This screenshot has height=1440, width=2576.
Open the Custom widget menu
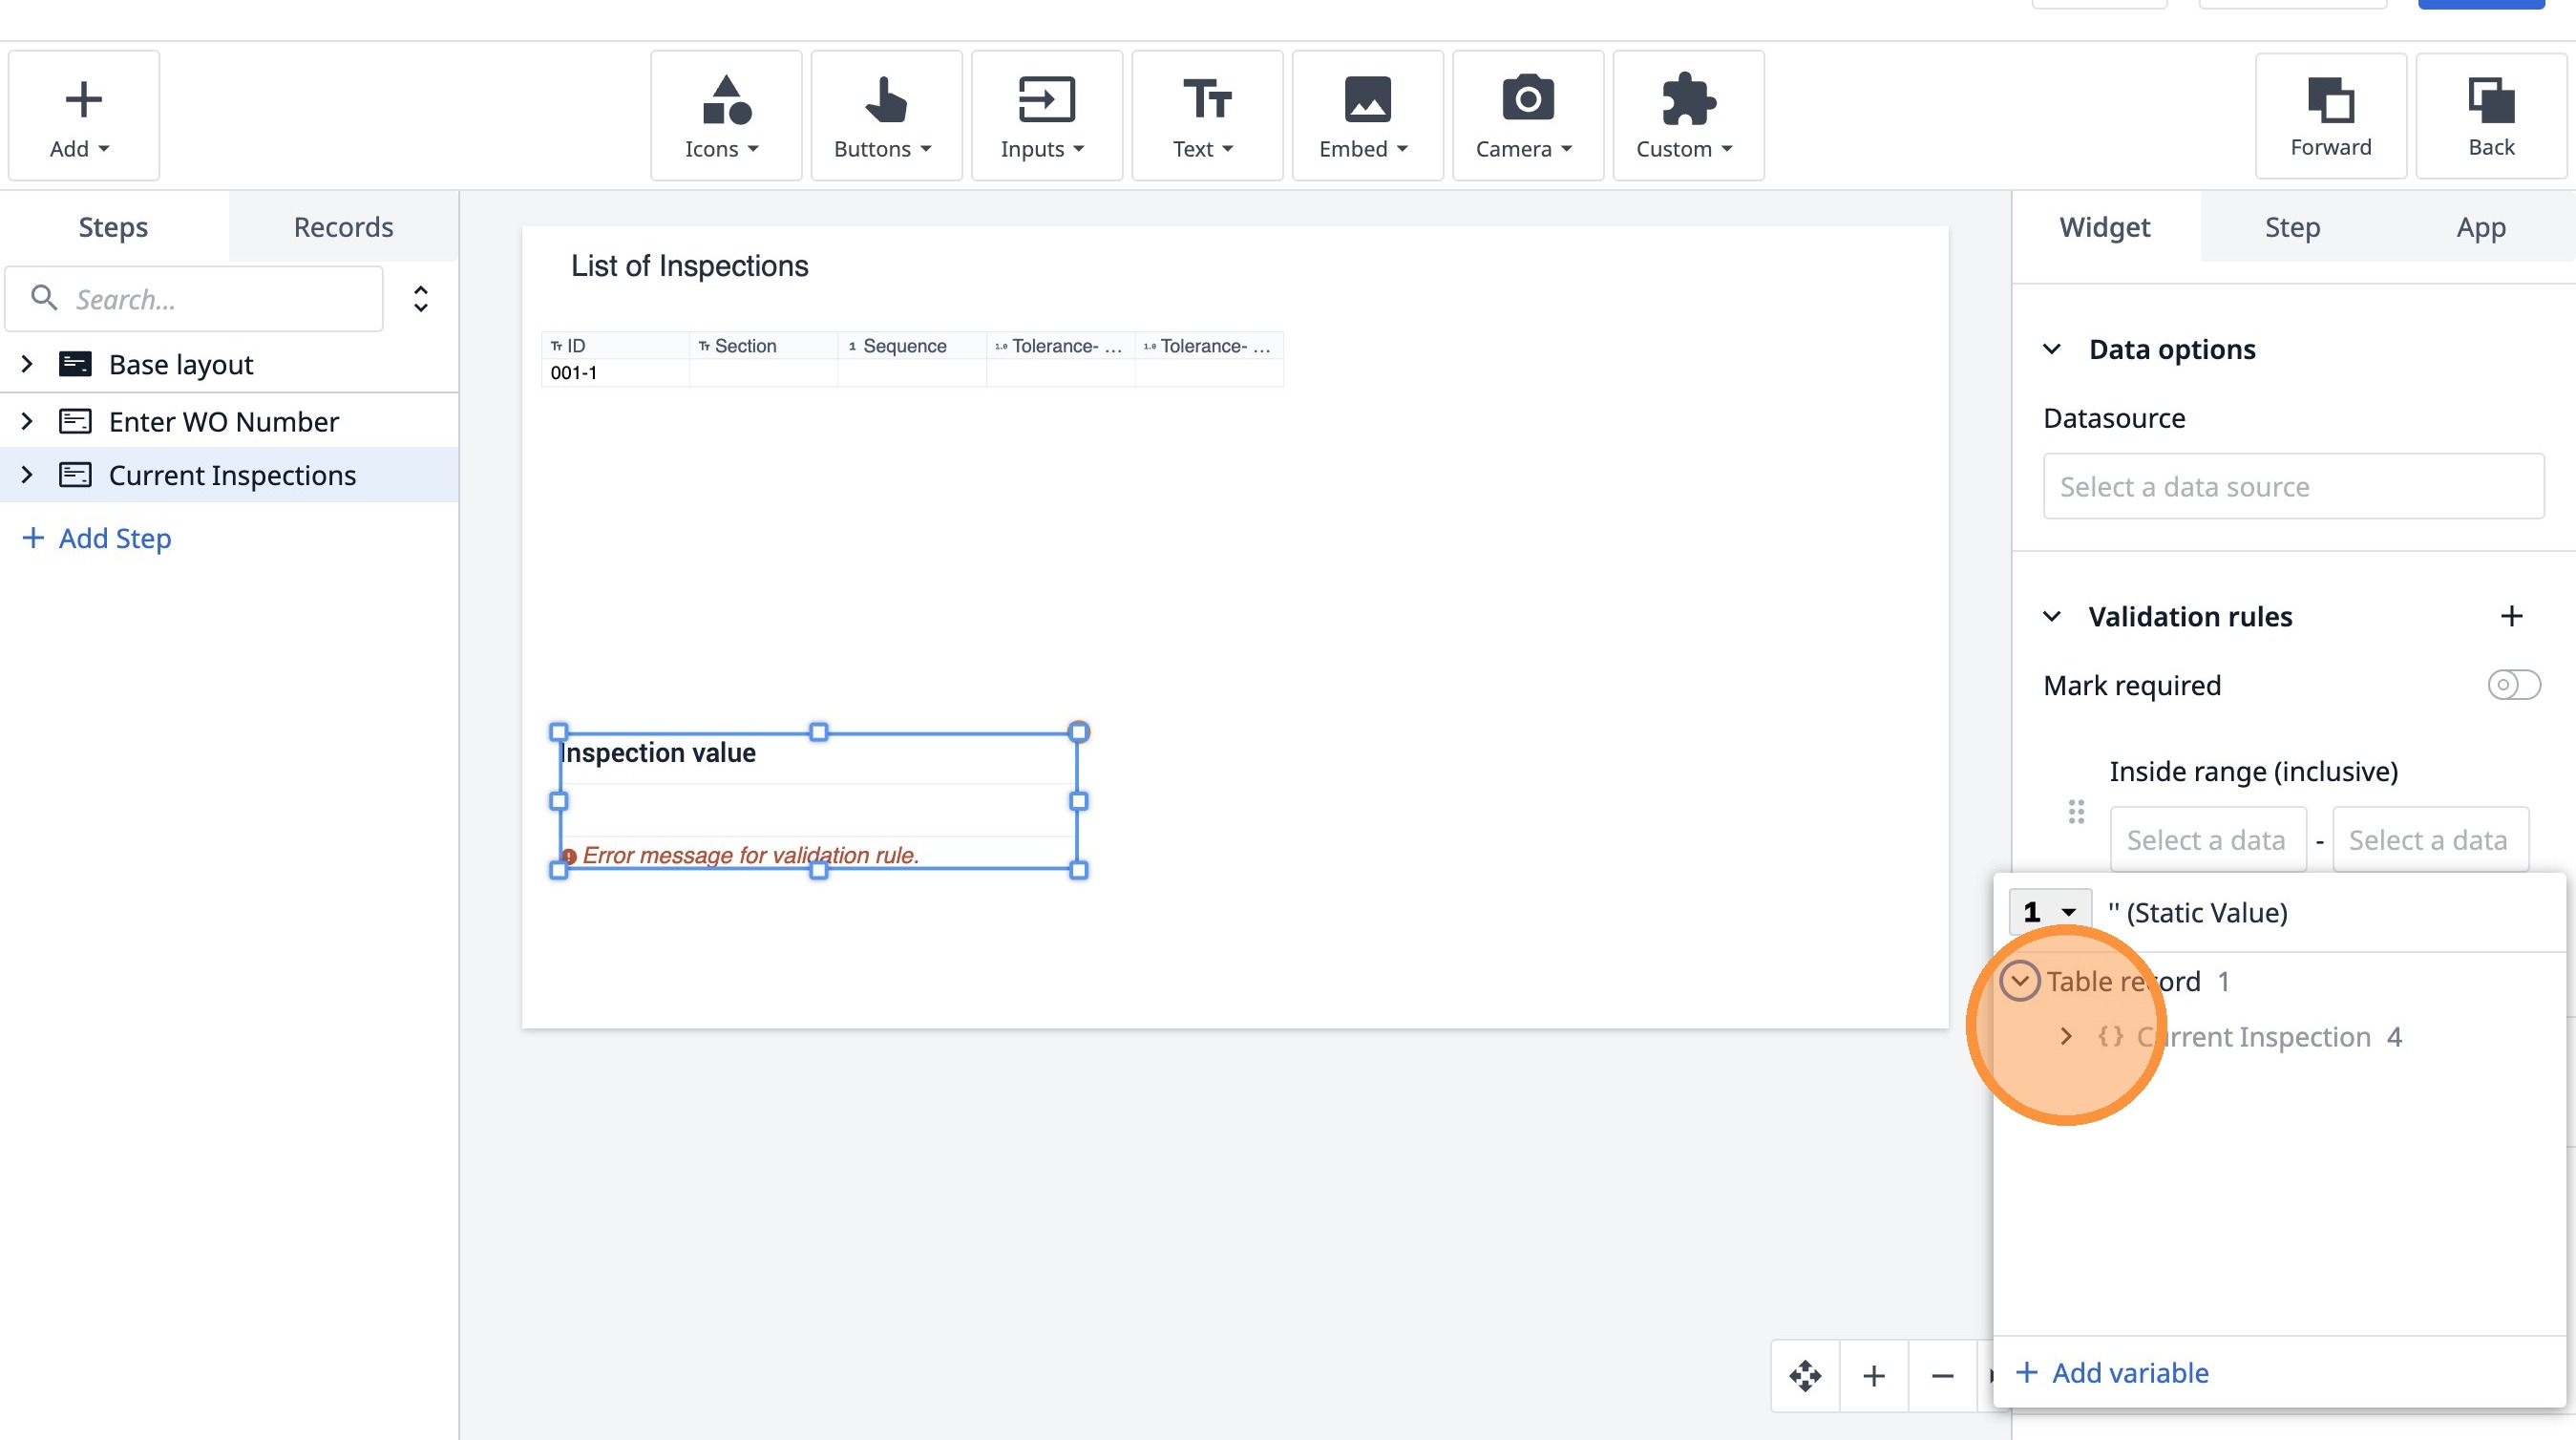(x=1687, y=116)
